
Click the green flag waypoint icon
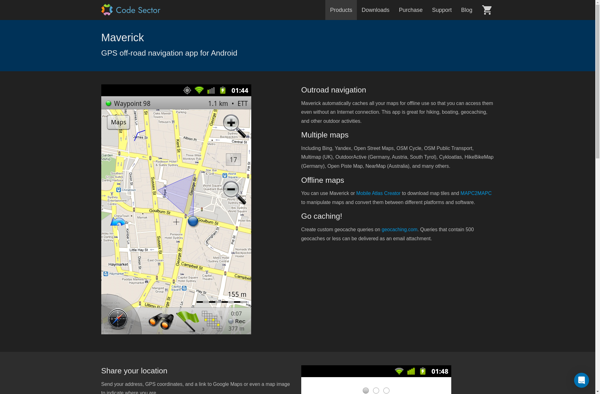click(188, 321)
